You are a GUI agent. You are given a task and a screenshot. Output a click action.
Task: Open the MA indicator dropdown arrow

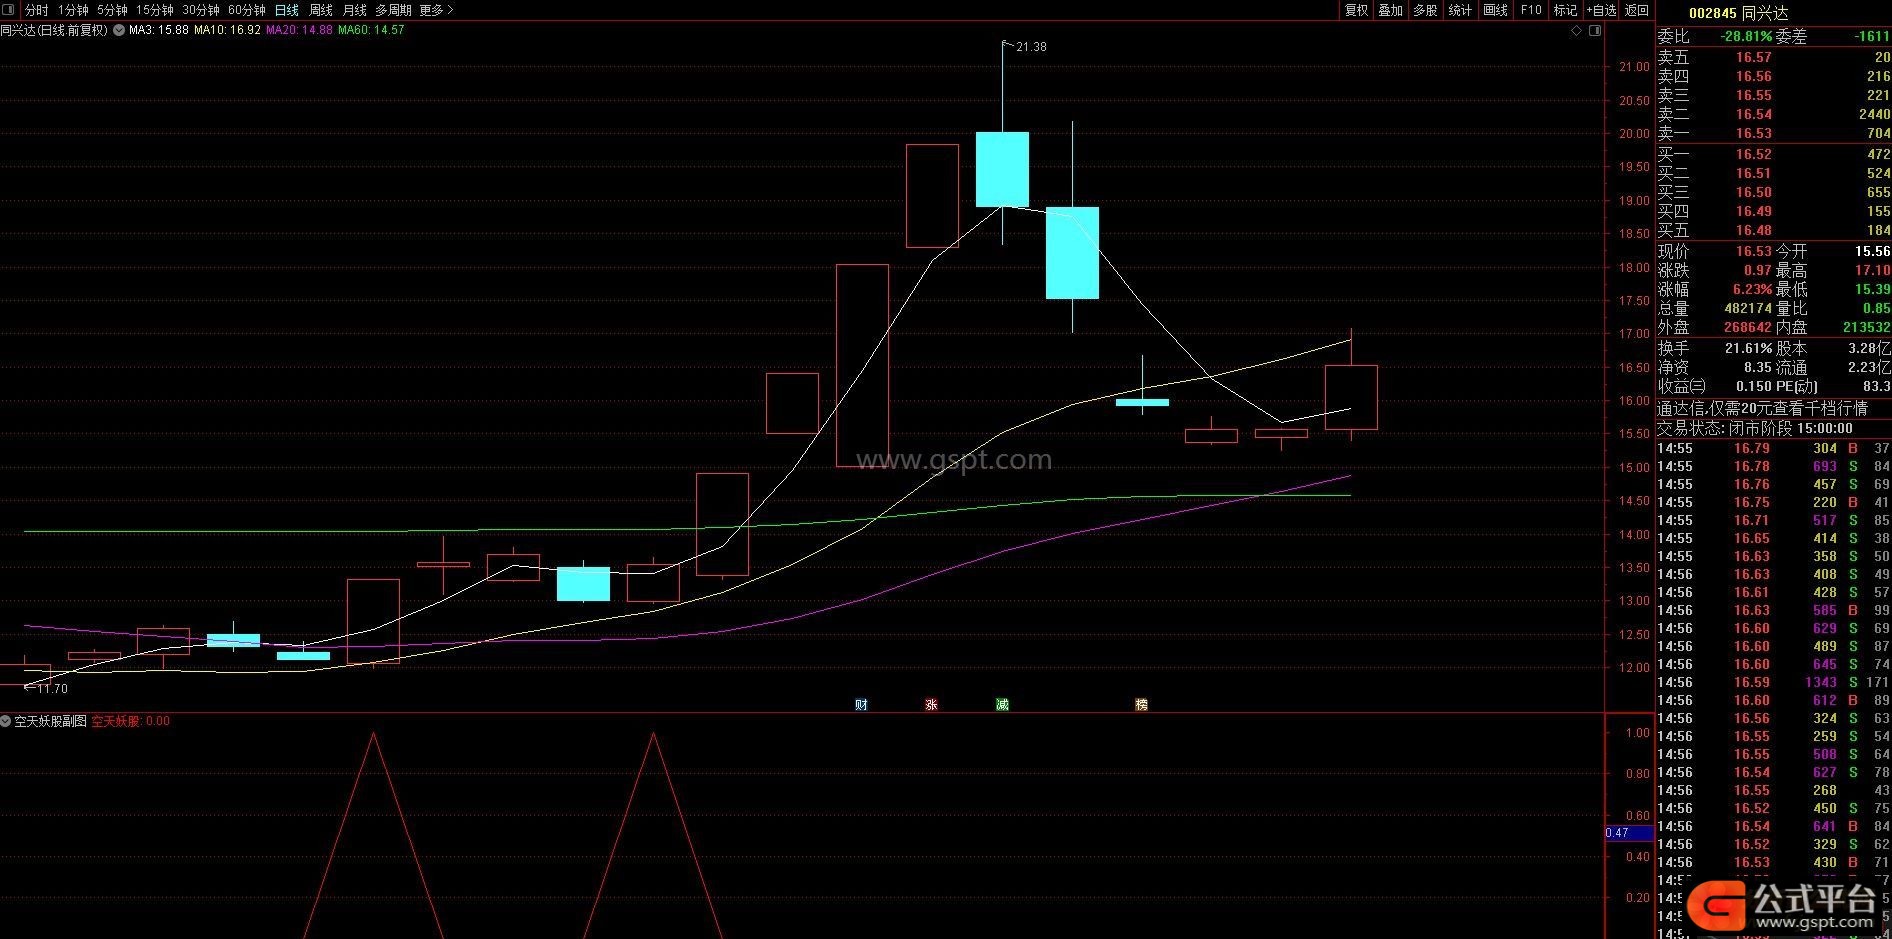[x=119, y=30]
